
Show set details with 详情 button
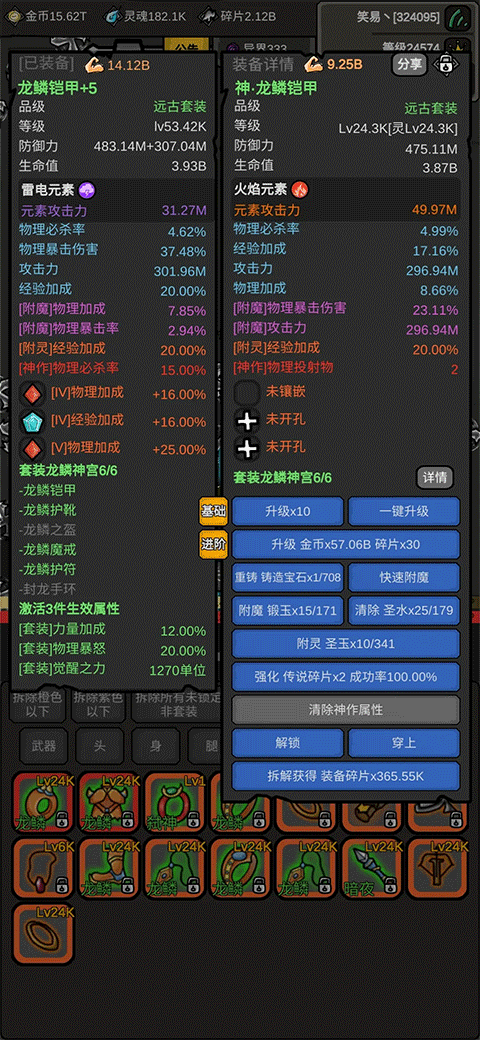[436, 477]
